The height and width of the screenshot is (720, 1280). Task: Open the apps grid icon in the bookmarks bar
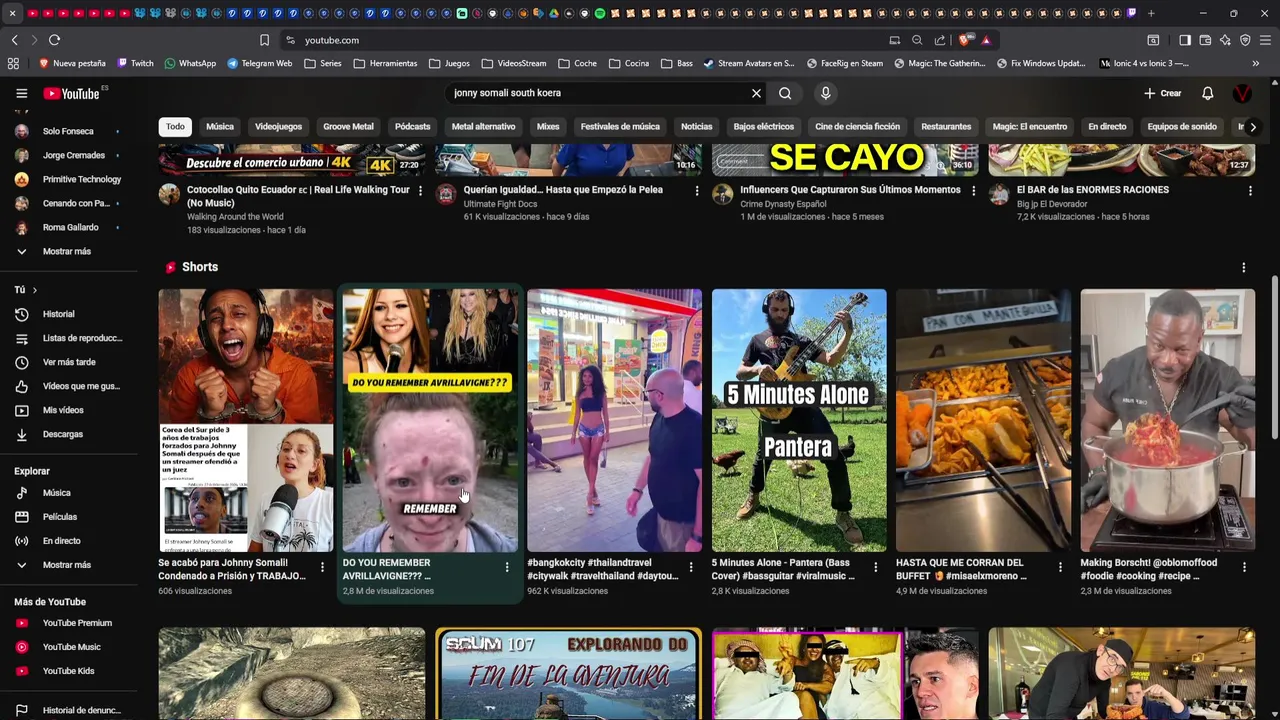13,63
